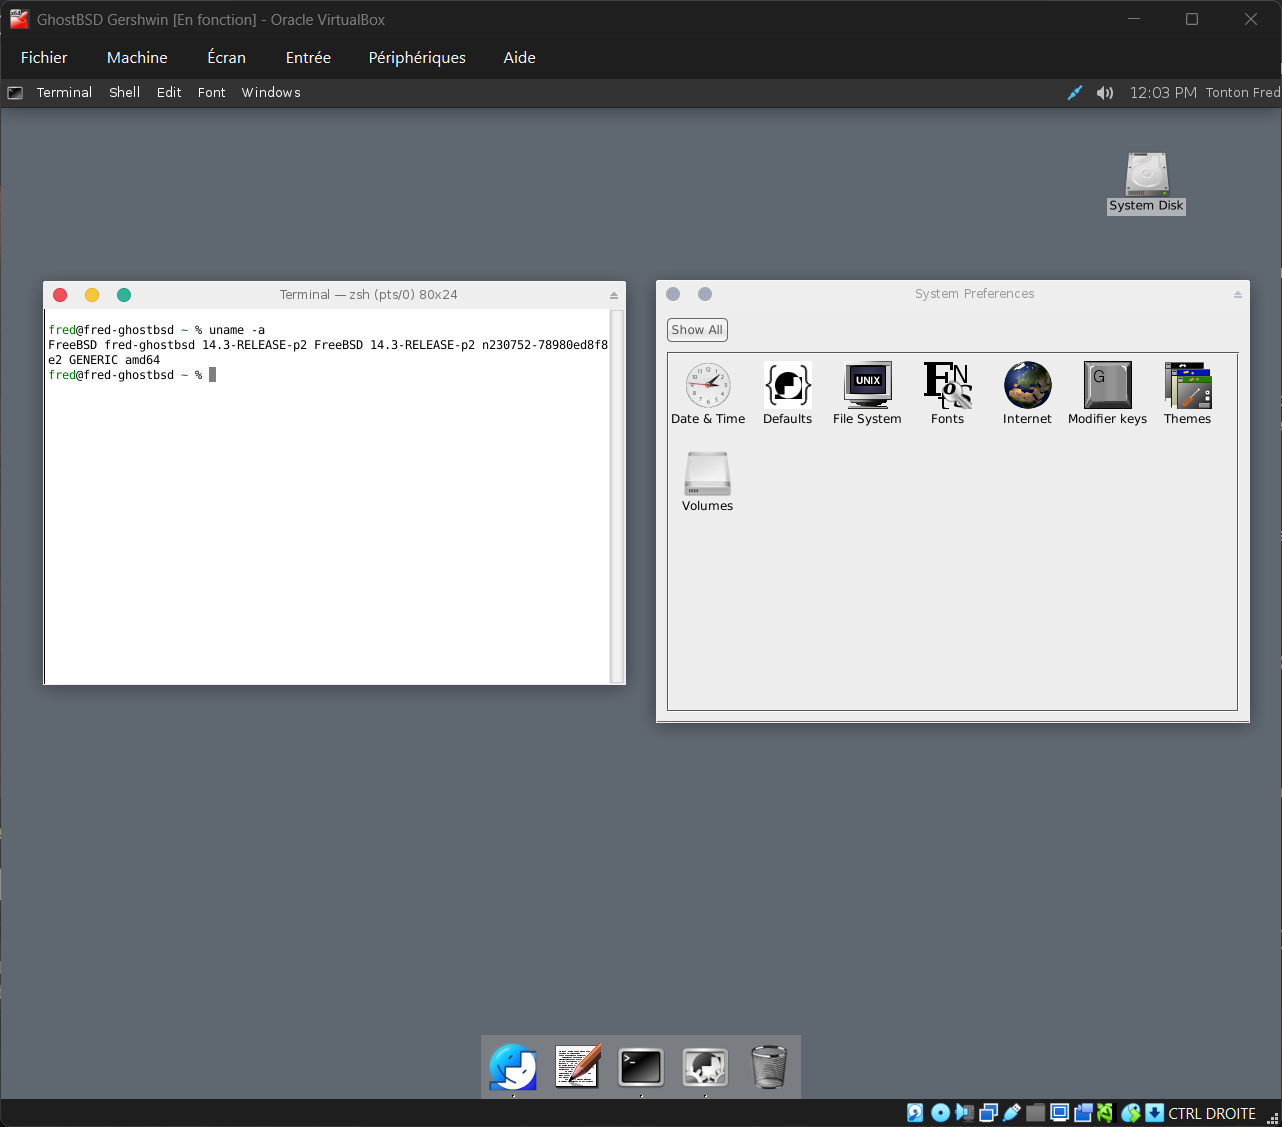Open the Fonts preference pane
Viewport: 1282px width, 1127px height.
click(947, 386)
